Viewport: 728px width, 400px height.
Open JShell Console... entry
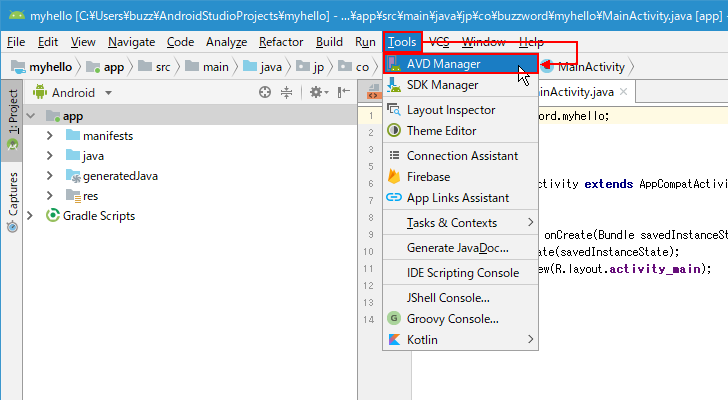click(461, 298)
